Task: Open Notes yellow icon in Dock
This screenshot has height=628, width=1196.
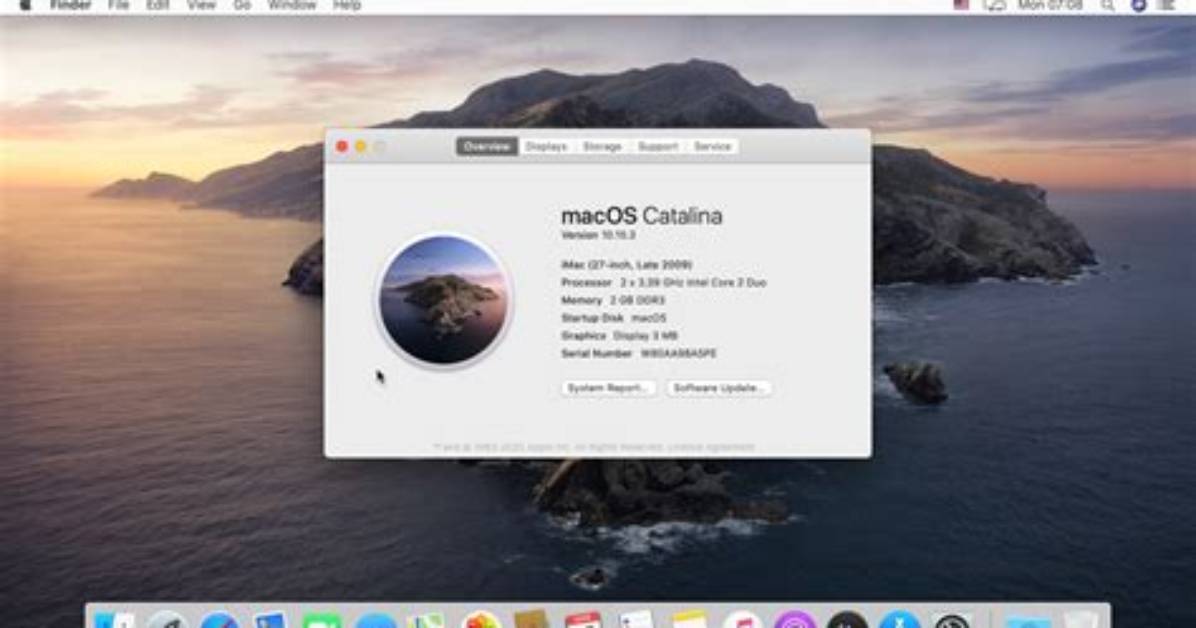Action: [x=689, y=620]
